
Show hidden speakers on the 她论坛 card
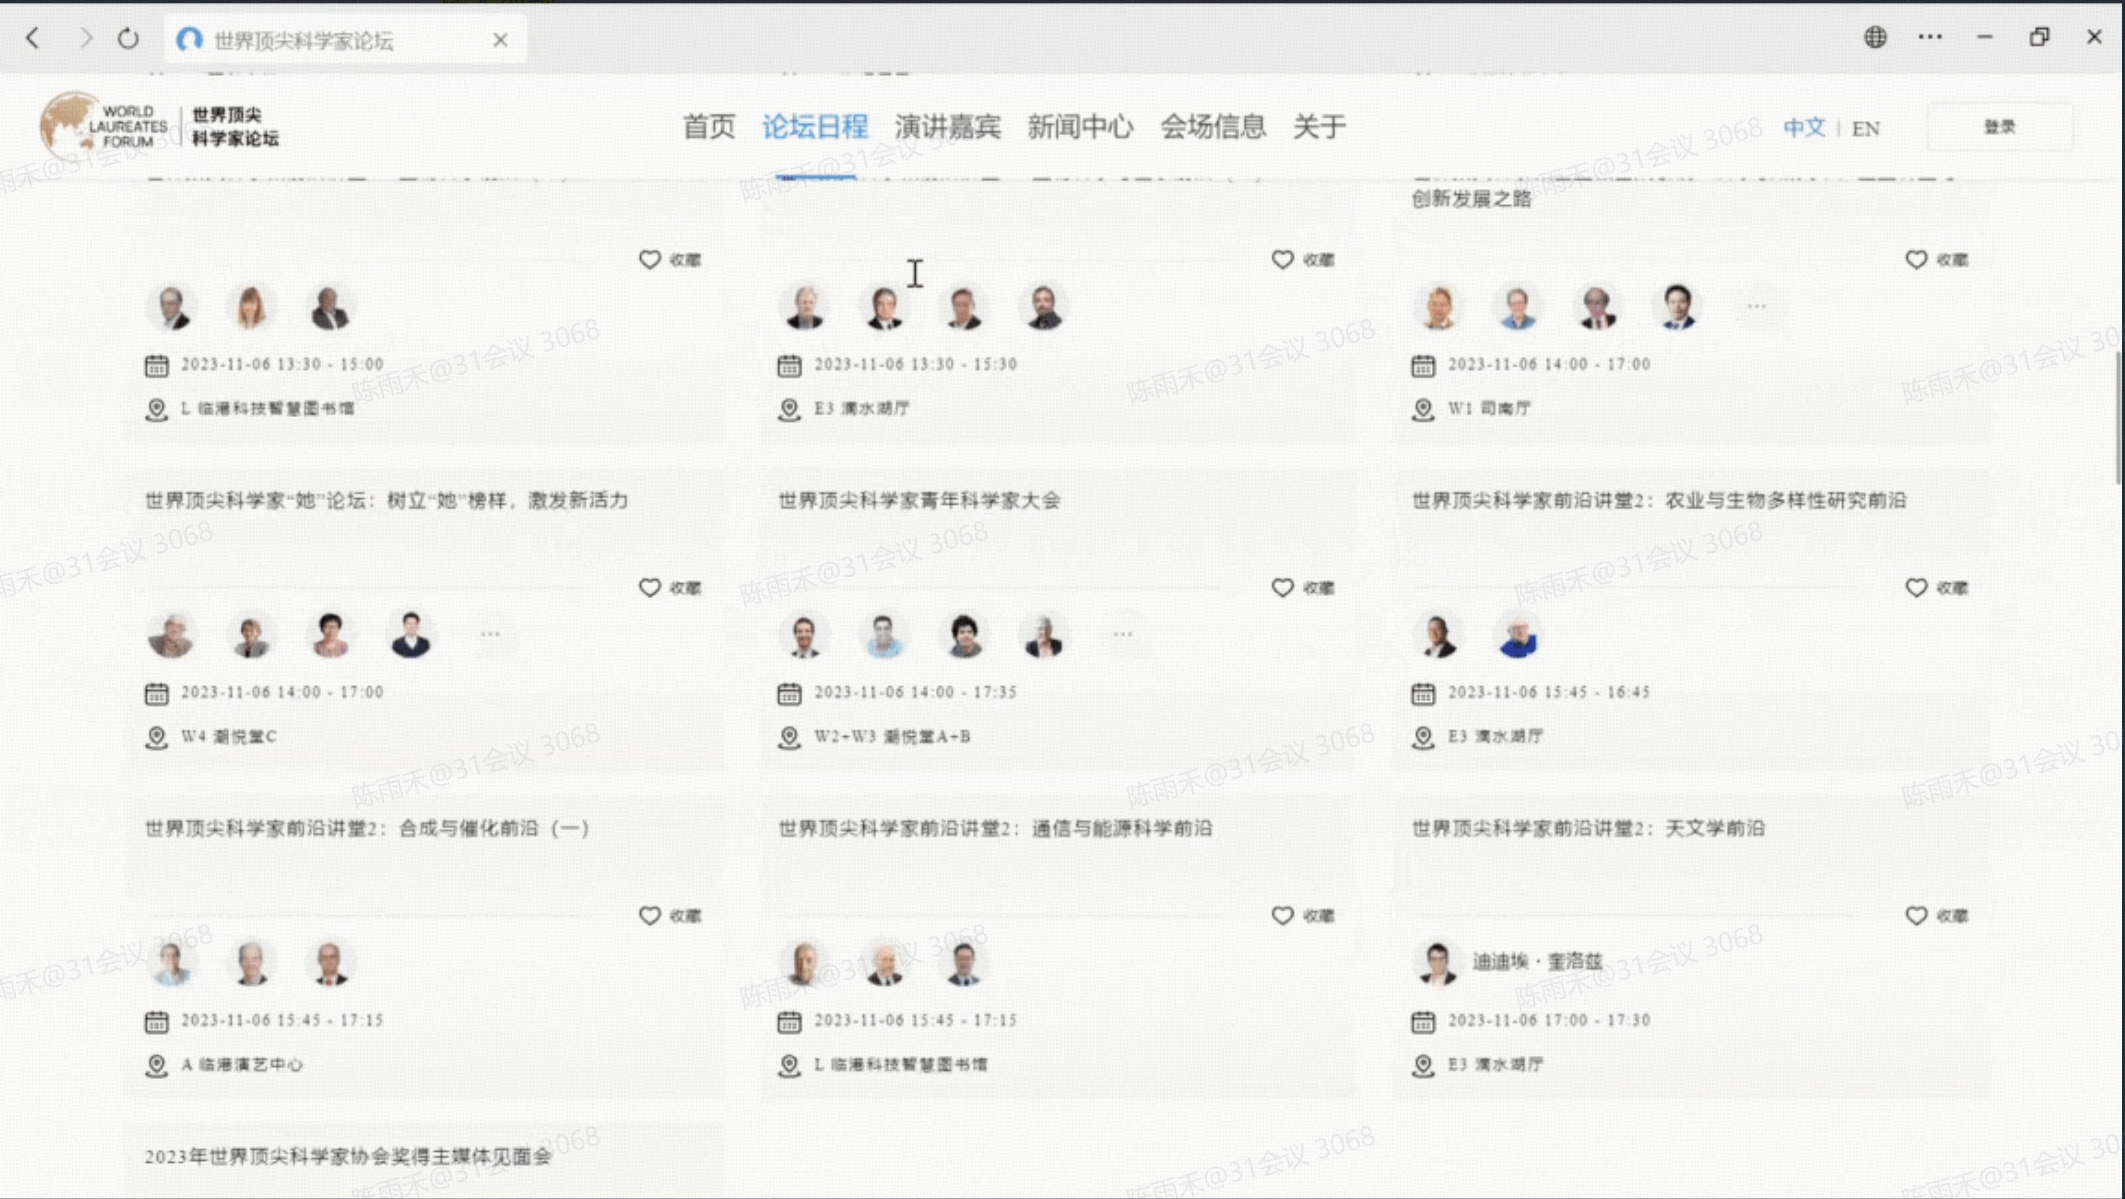pyautogui.click(x=491, y=633)
